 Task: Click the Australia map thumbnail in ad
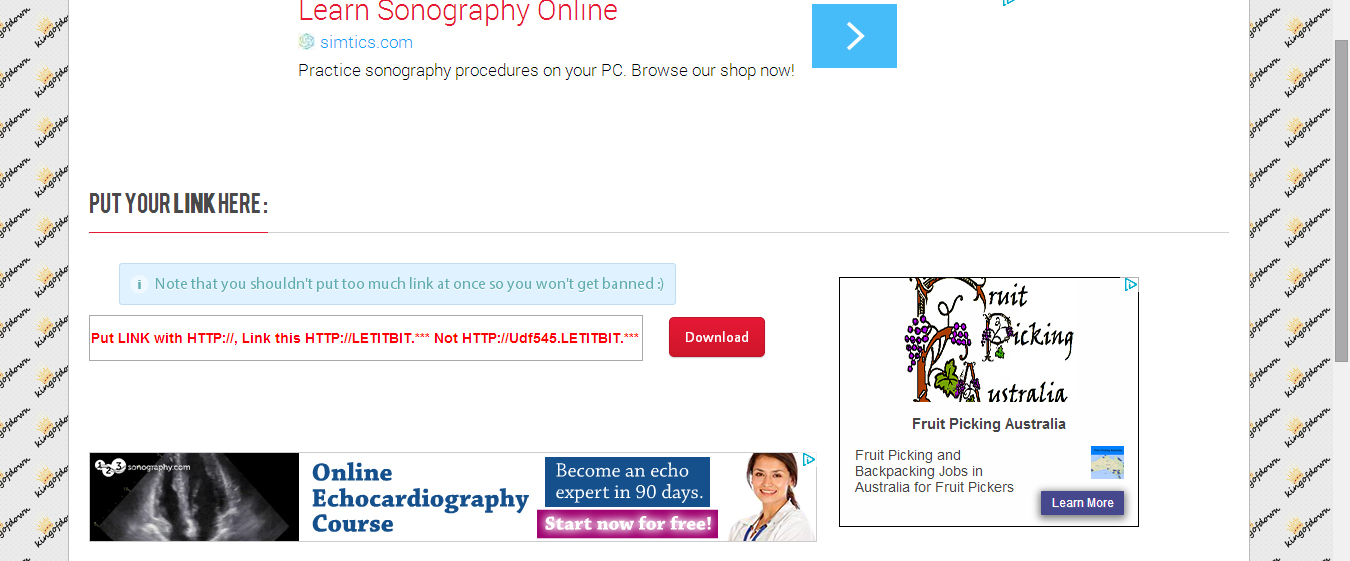[1107, 462]
